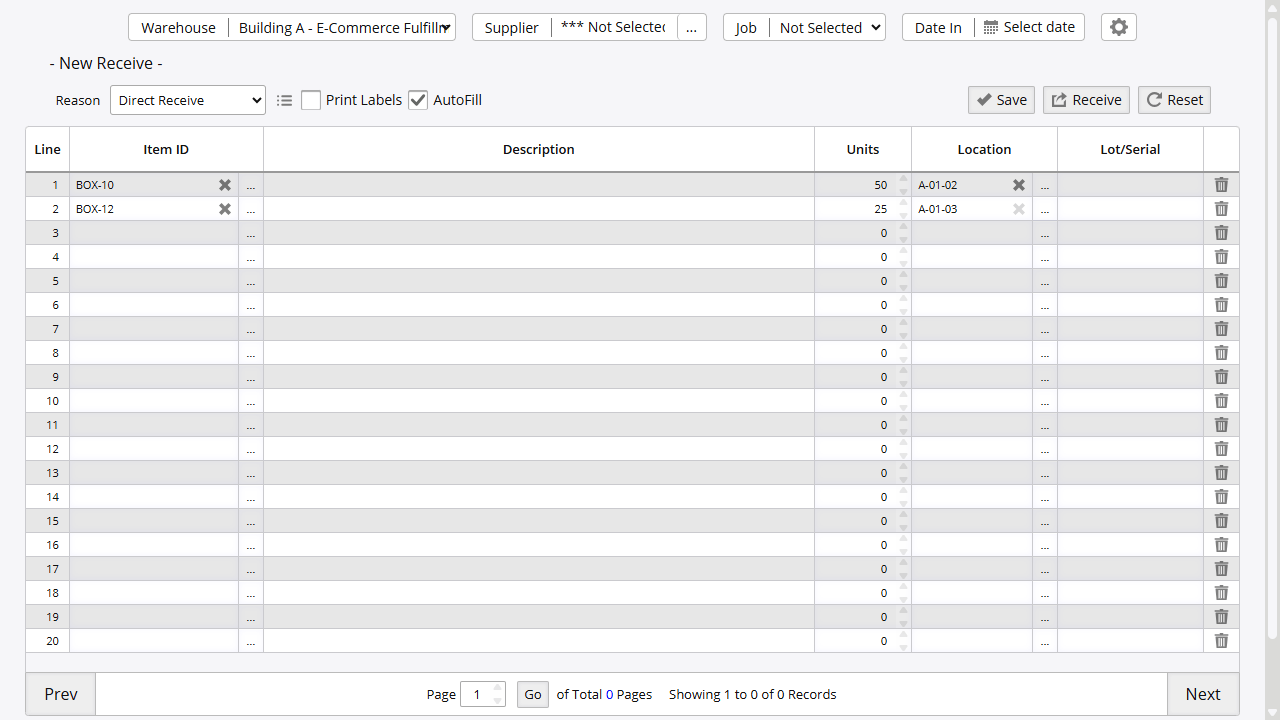Clear the BOX-10 Item ID with the X icon

point(225,184)
